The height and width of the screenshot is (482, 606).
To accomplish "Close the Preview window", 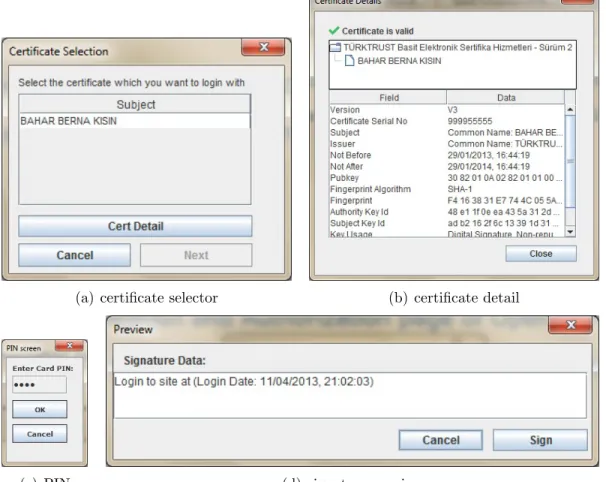I will pyautogui.click(x=570, y=325).
